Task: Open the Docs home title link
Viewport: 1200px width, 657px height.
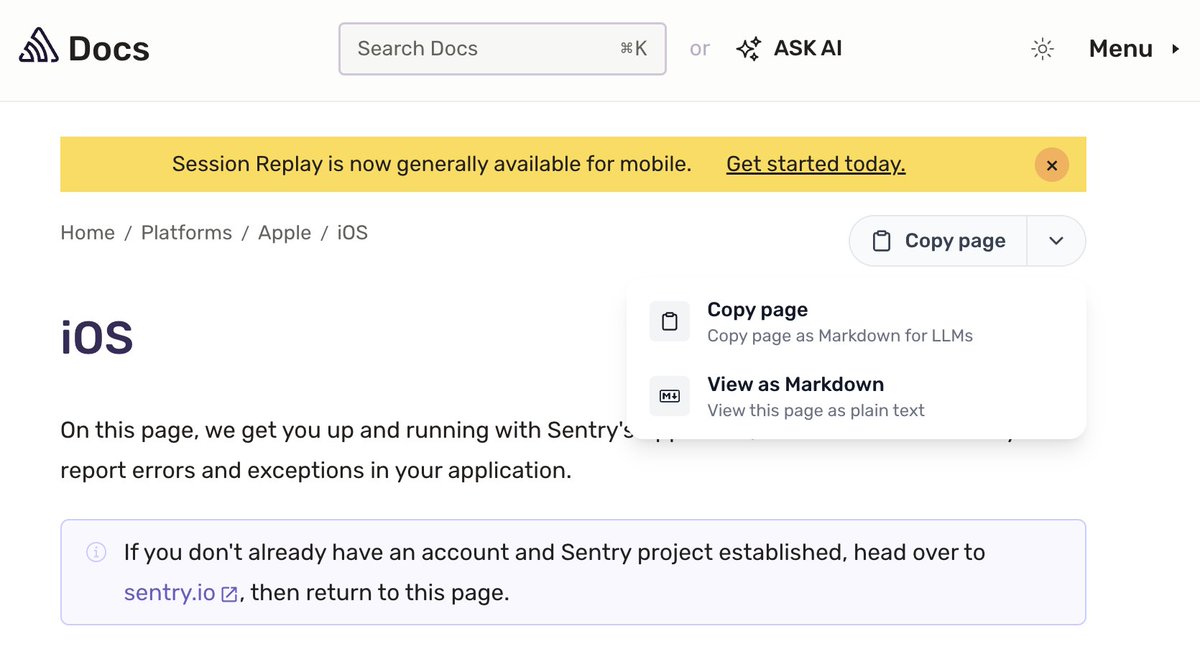Action: [109, 48]
